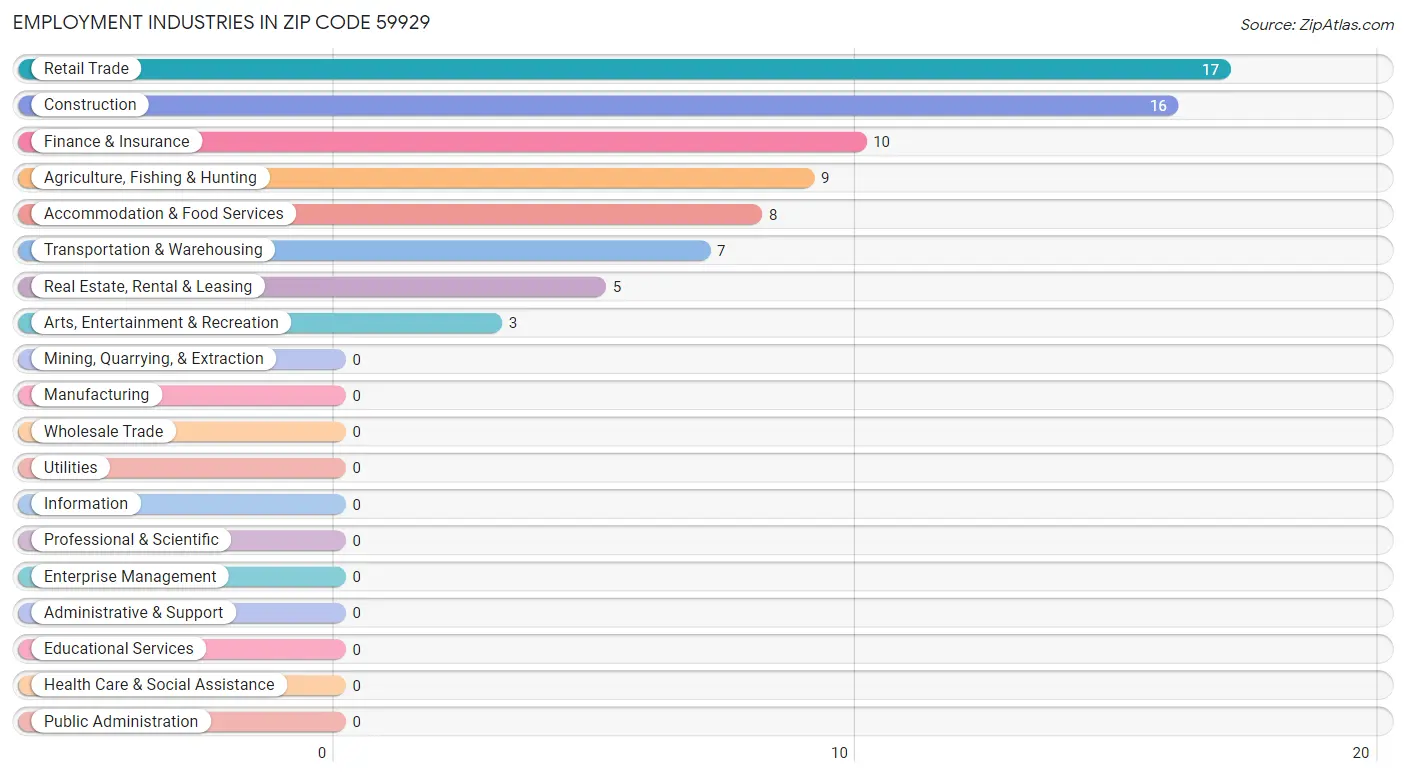Click Mining, Quarrying, & Extraction label
The image size is (1406, 776).
click(x=154, y=359)
